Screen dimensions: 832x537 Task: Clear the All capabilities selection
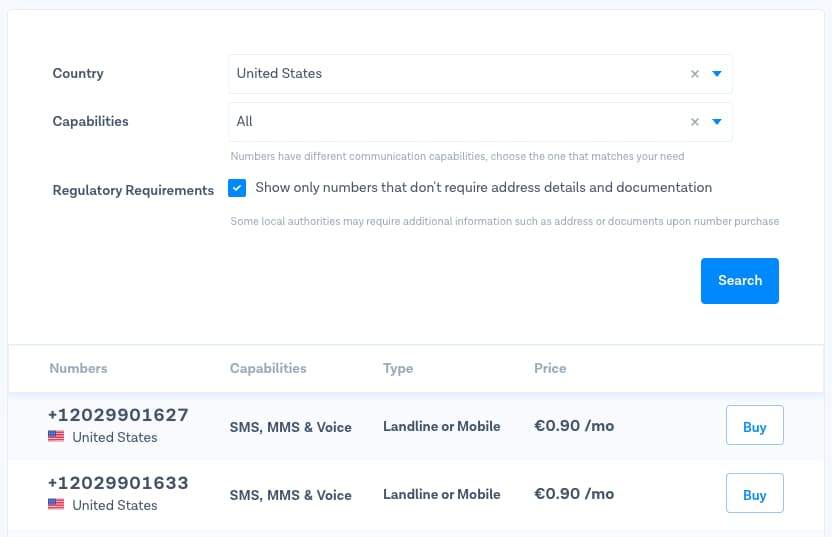695,122
